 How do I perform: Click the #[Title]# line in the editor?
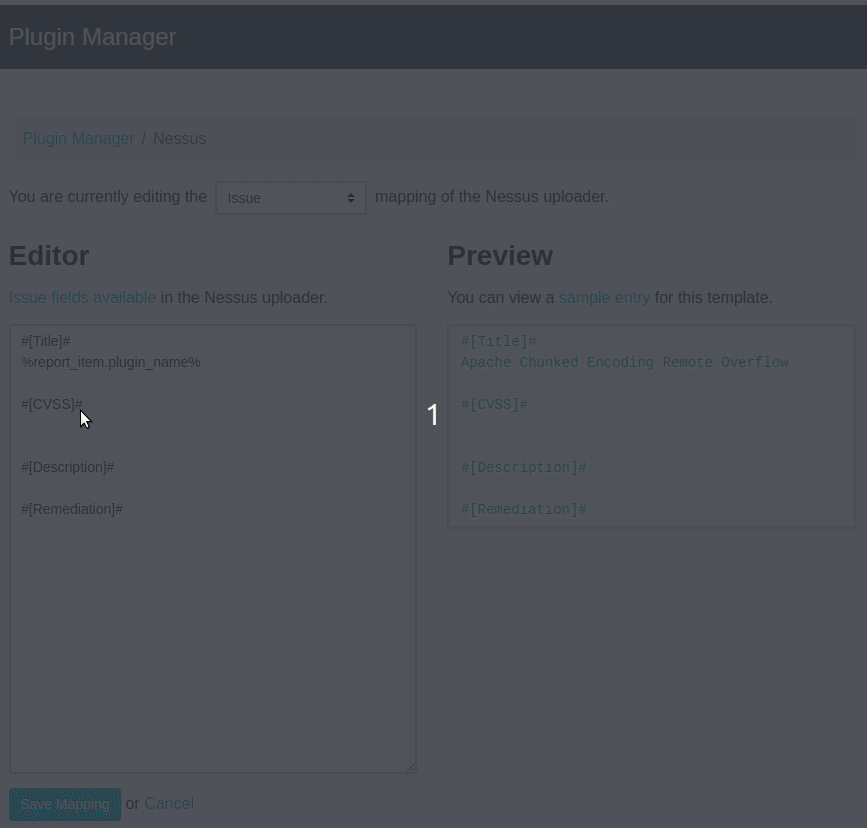(45, 341)
